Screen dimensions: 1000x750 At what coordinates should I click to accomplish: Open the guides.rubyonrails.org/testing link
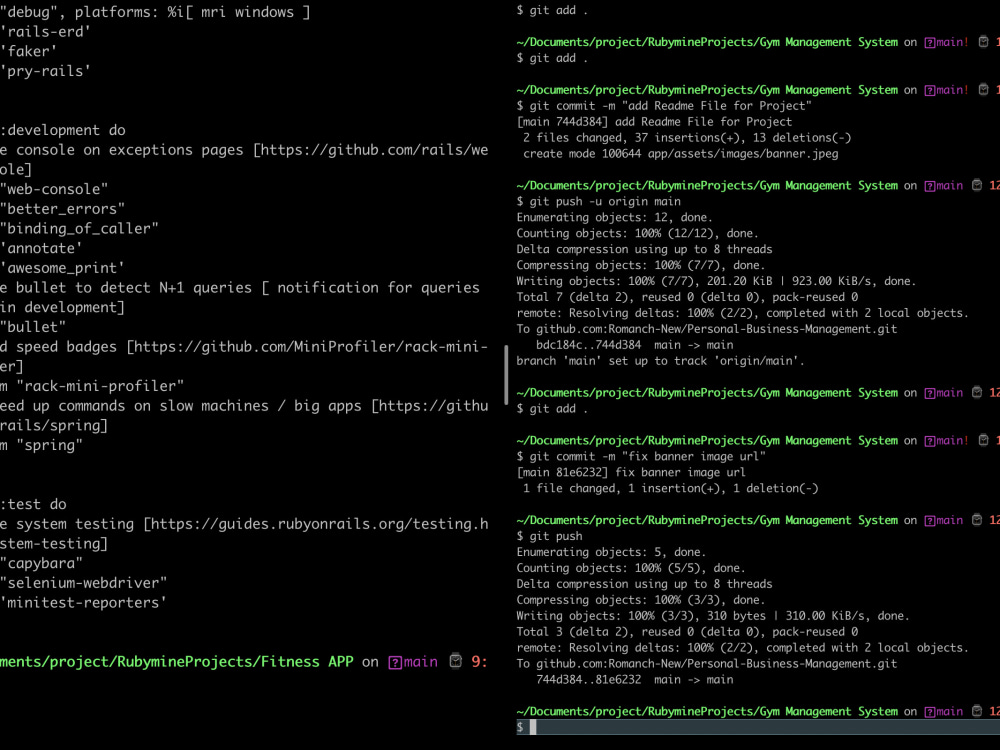[x=319, y=524]
